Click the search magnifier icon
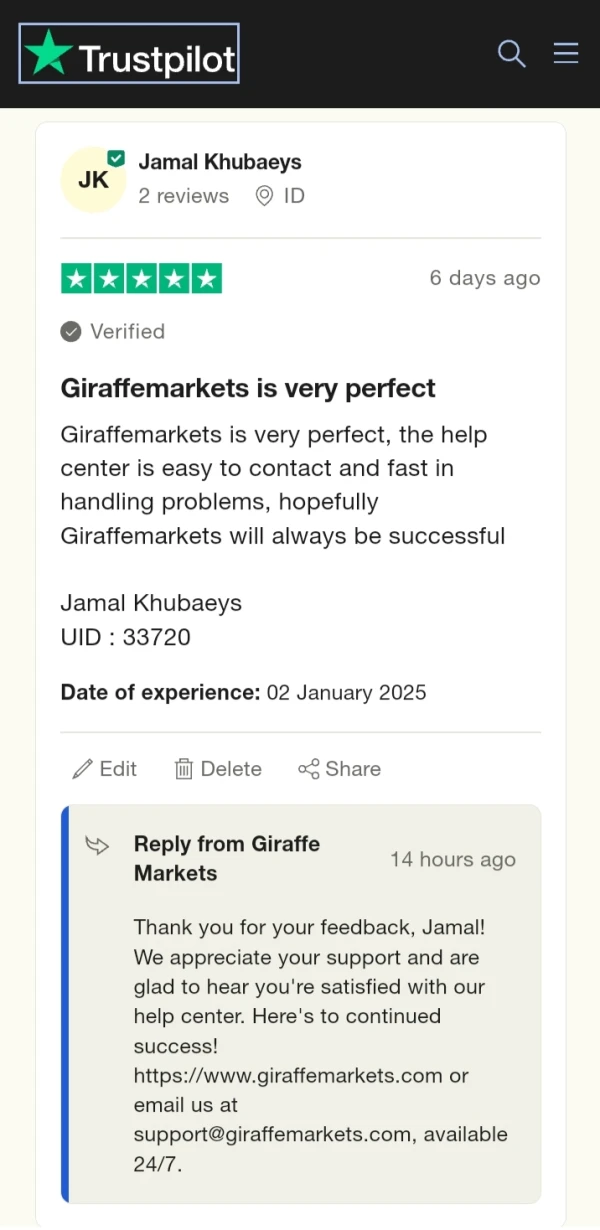The height and width of the screenshot is (1230, 600). click(x=511, y=54)
